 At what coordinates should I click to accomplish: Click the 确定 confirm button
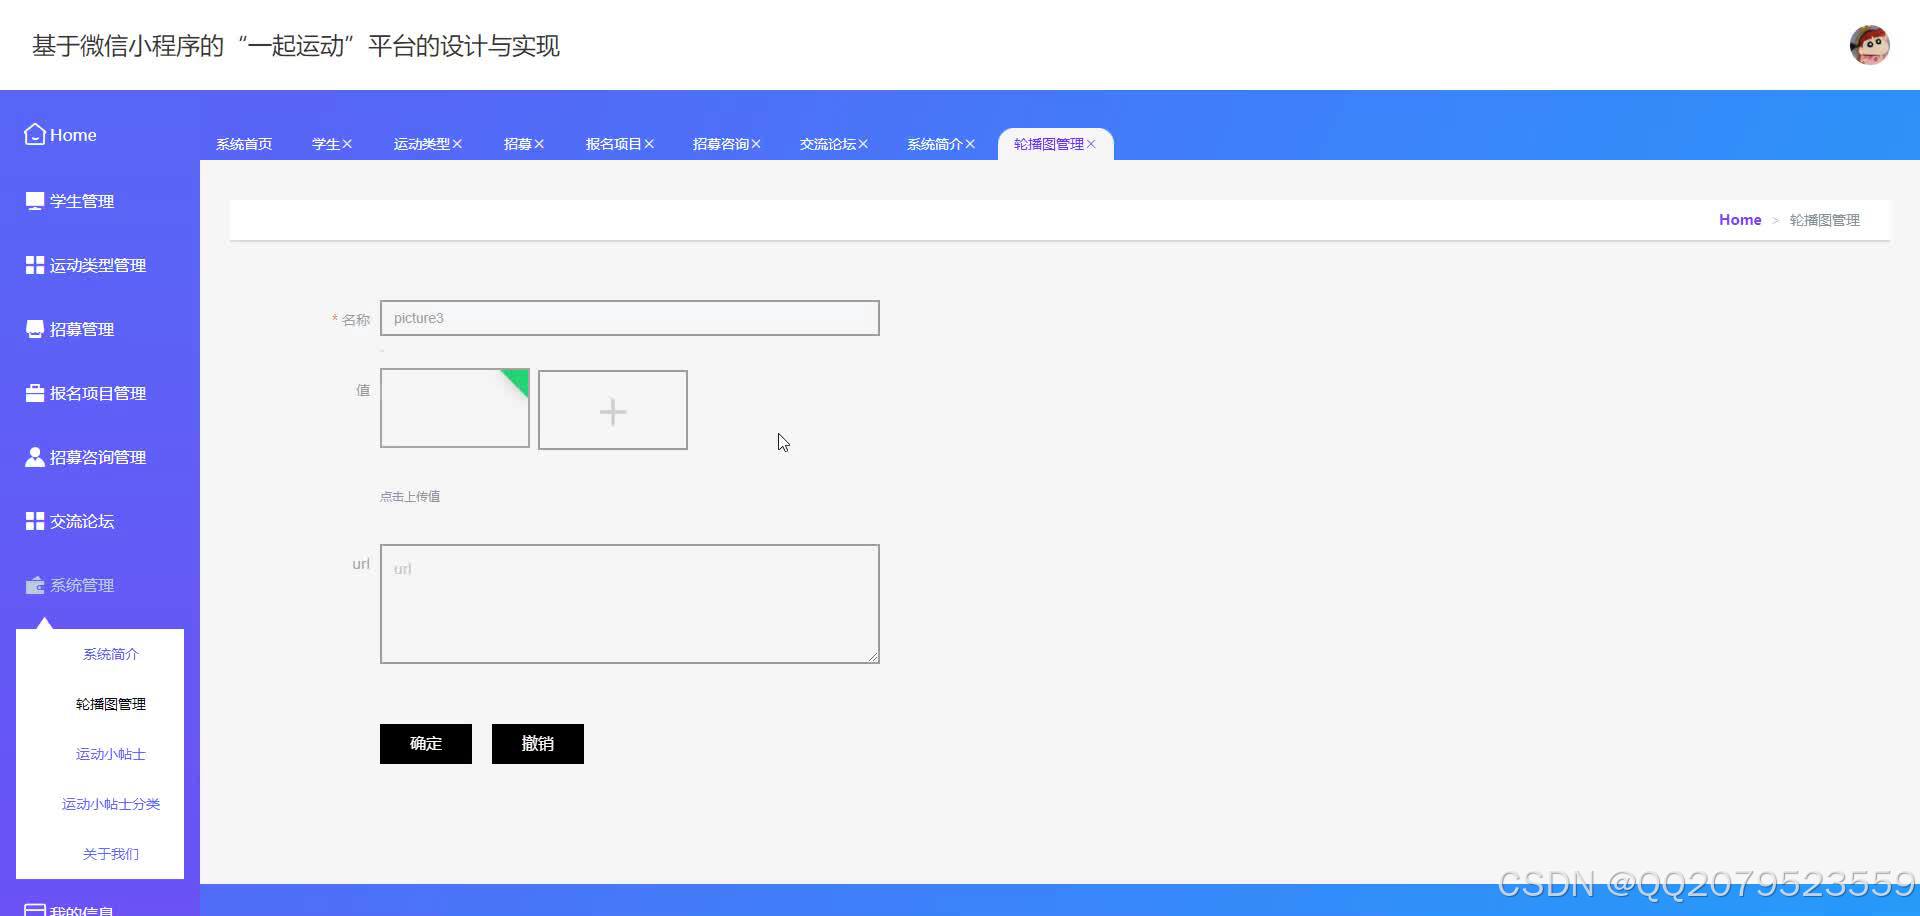click(x=426, y=744)
